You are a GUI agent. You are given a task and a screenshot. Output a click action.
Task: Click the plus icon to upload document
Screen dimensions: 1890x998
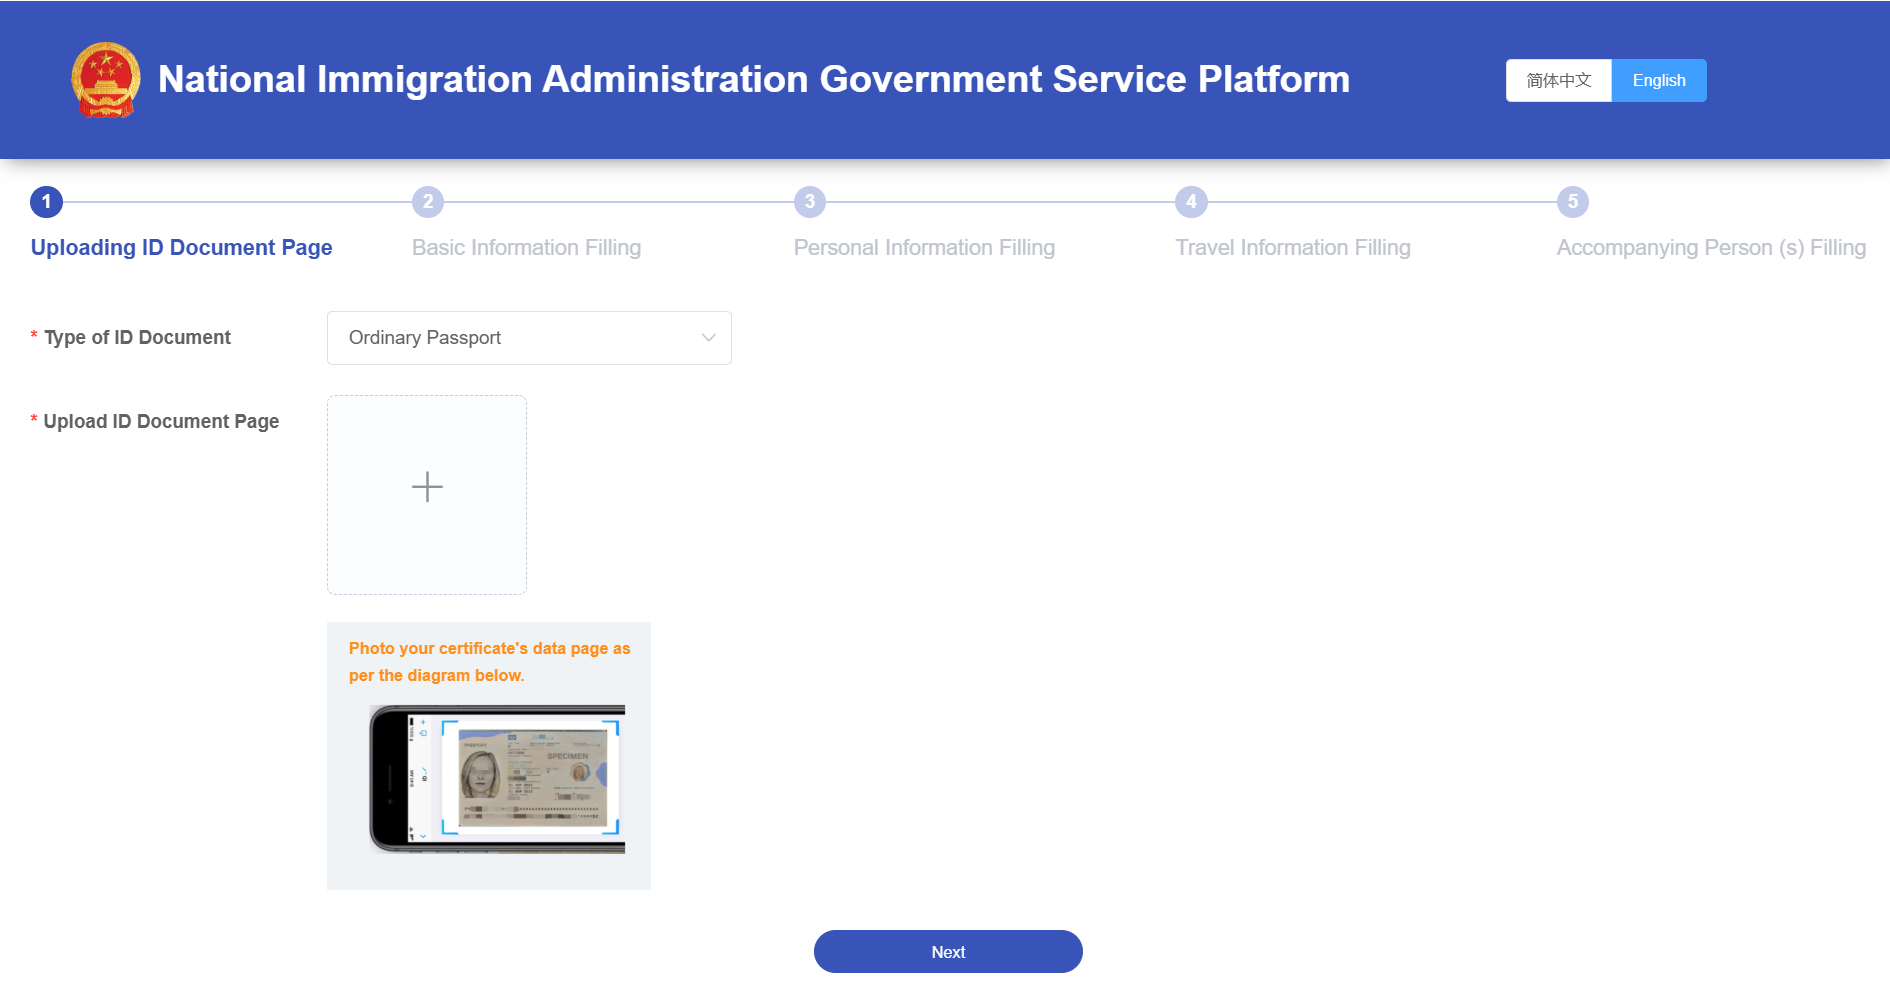pyautogui.click(x=427, y=487)
